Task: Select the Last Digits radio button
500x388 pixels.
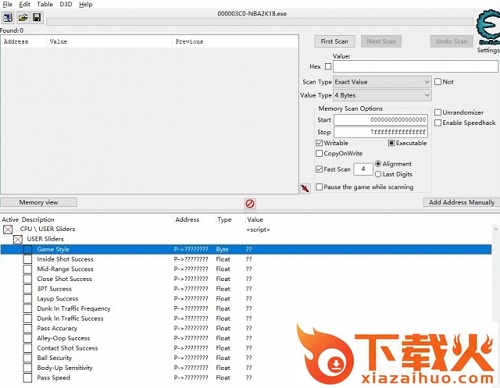Action: [x=378, y=174]
